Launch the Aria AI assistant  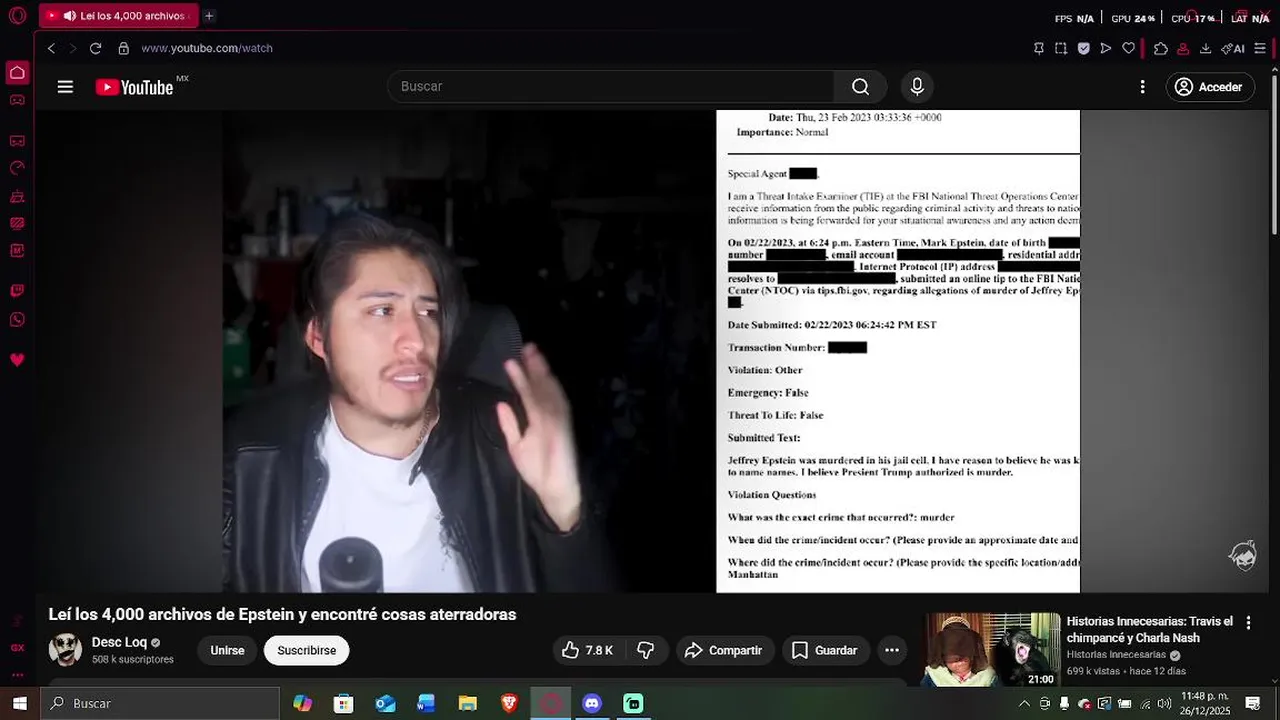(x=1235, y=48)
